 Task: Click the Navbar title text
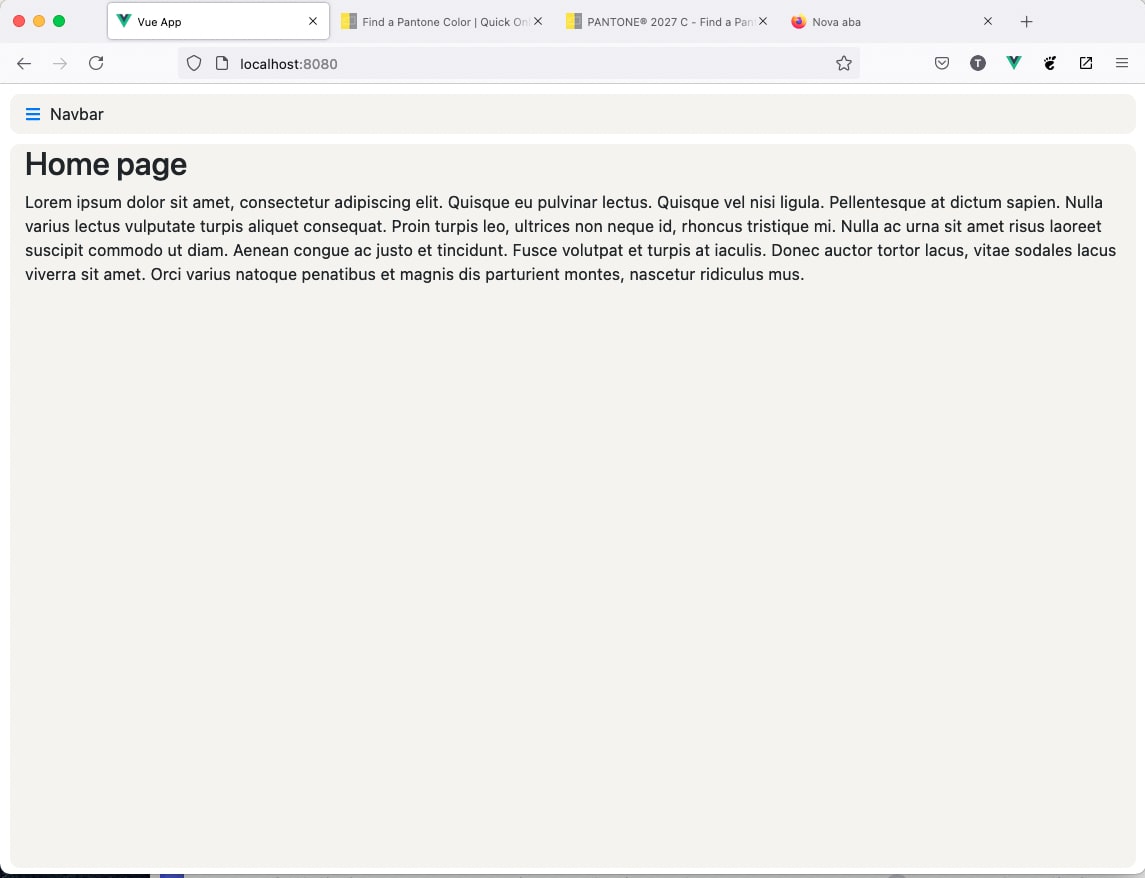(x=76, y=113)
